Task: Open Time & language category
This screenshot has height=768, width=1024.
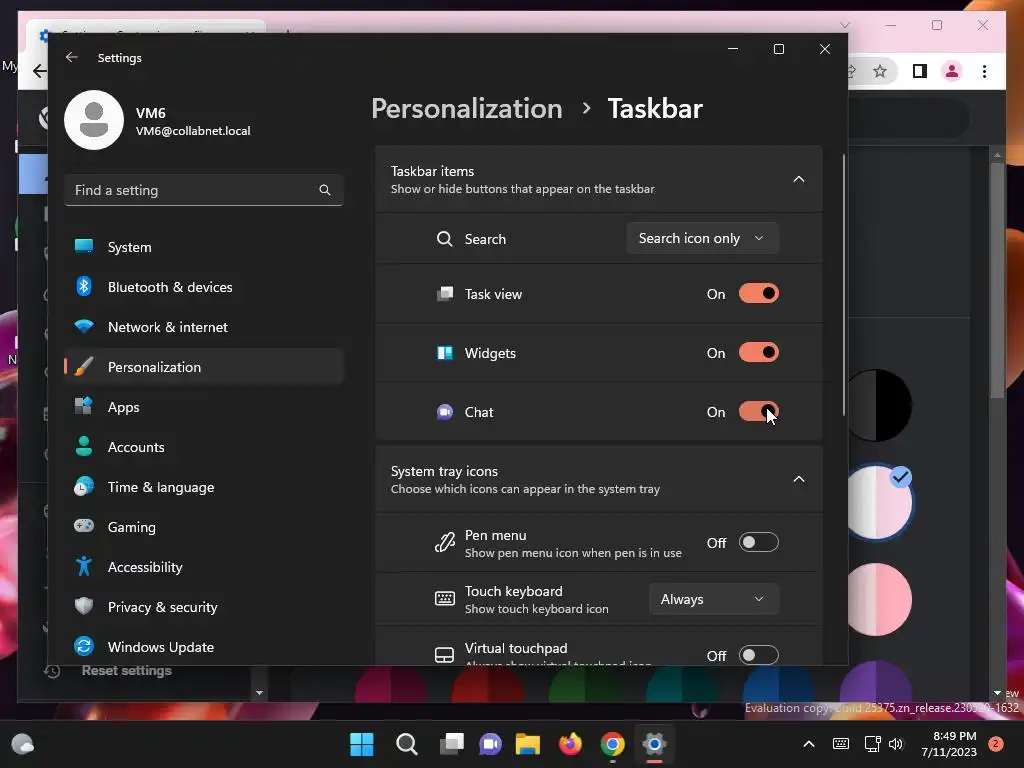Action: tap(204, 487)
